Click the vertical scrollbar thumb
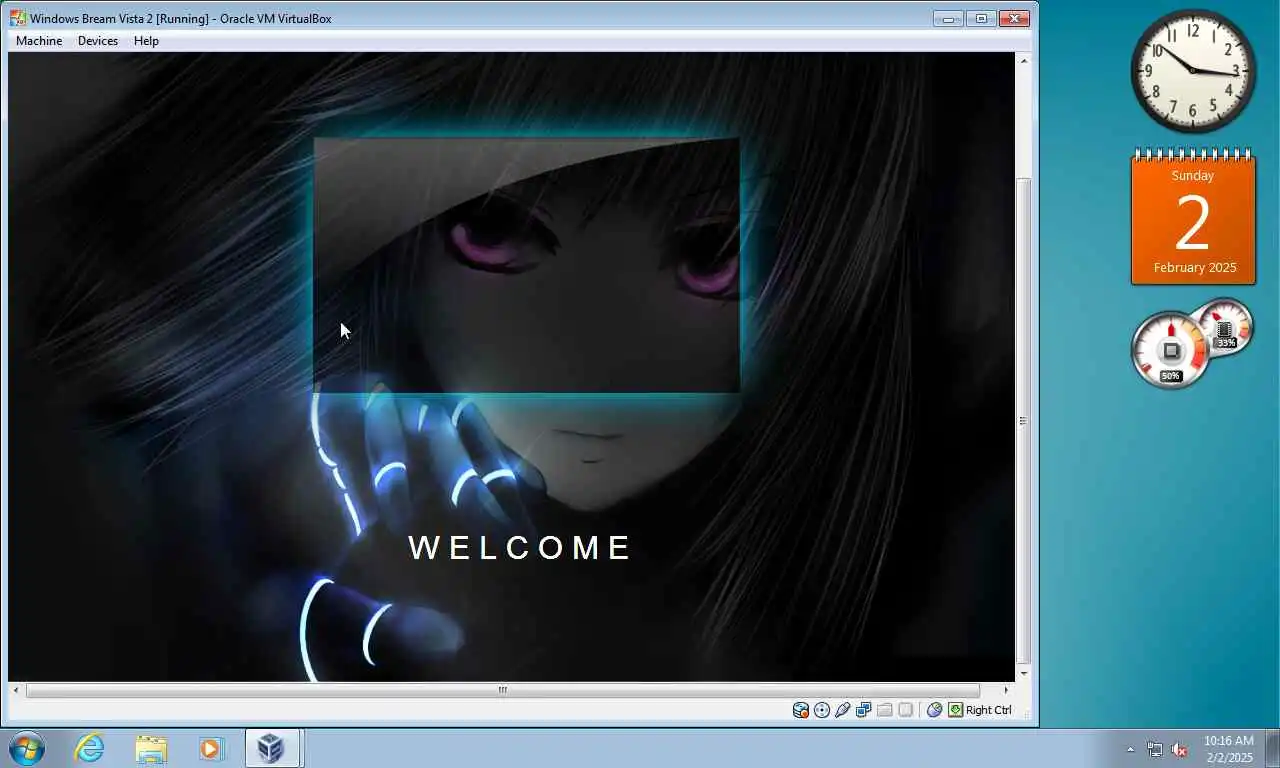The height and width of the screenshot is (768, 1280). coord(1023,421)
